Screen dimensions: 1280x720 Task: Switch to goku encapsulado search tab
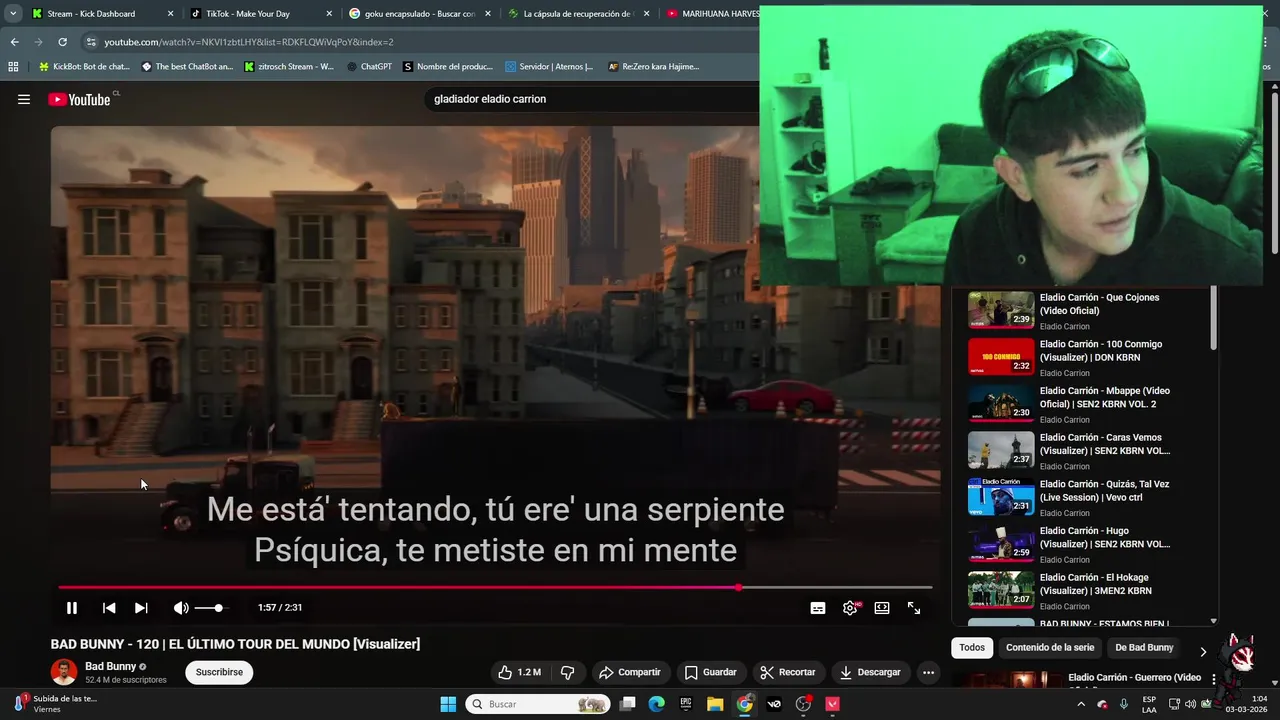coord(418,14)
